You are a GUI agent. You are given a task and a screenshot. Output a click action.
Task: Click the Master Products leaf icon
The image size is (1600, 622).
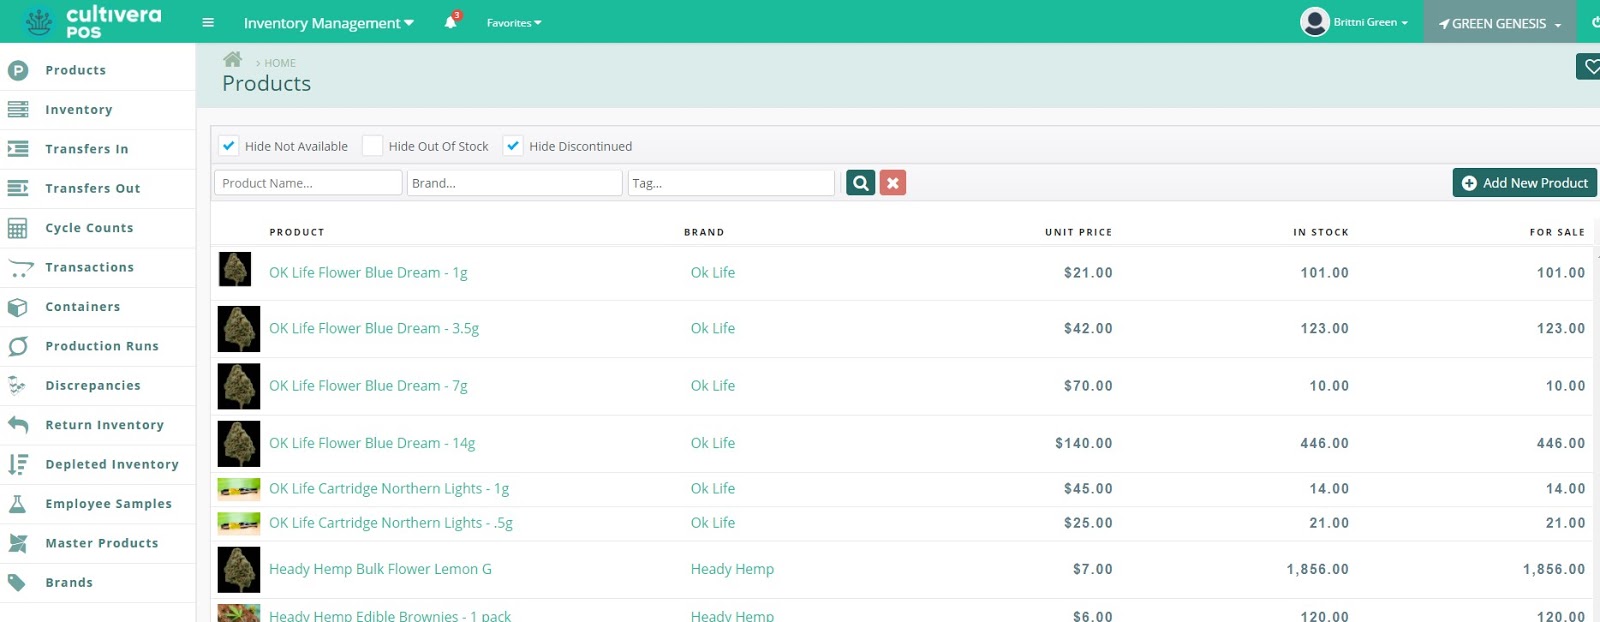[17, 543]
